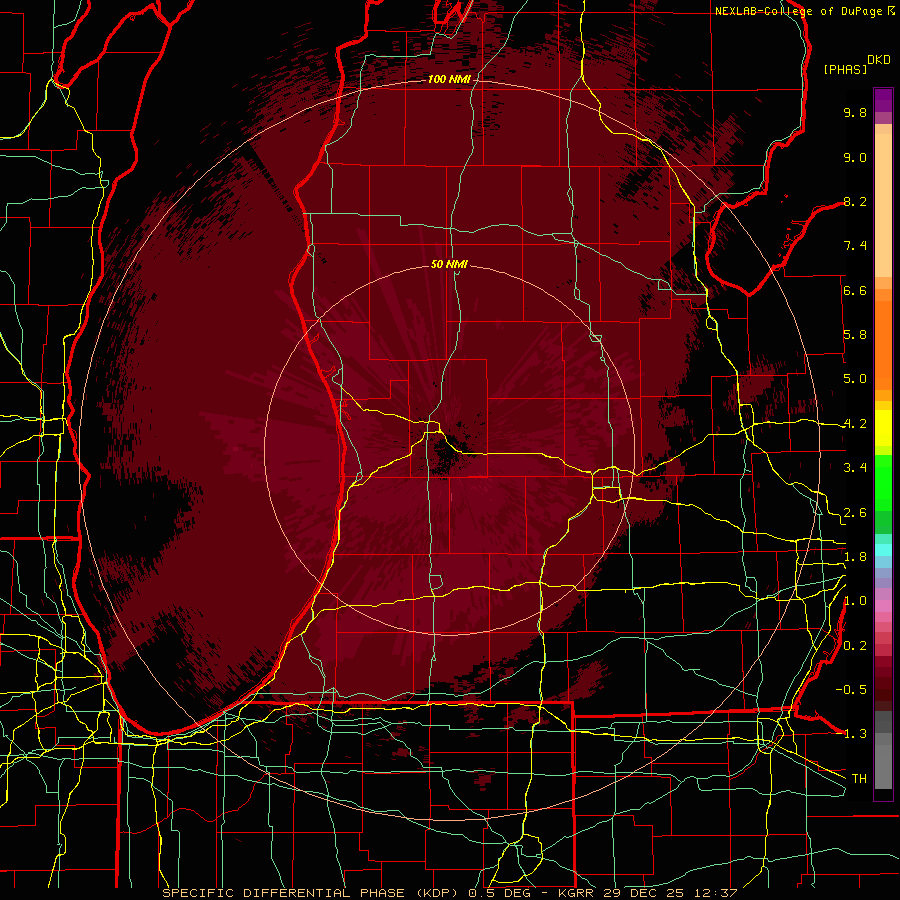Click the 1.3 value near the scale bottom
Image resolution: width=900 pixels, height=900 pixels.
[x=855, y=734]
